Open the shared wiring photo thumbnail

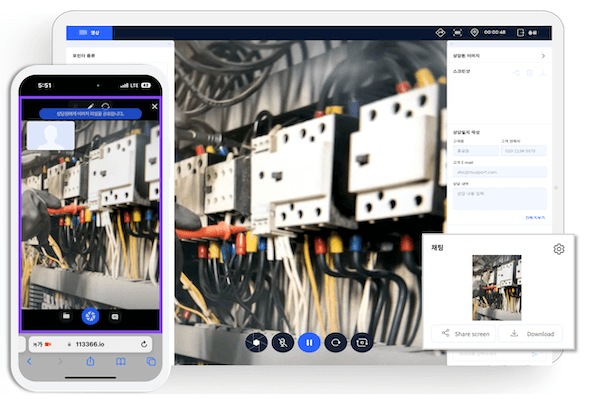tap(497, 288)
